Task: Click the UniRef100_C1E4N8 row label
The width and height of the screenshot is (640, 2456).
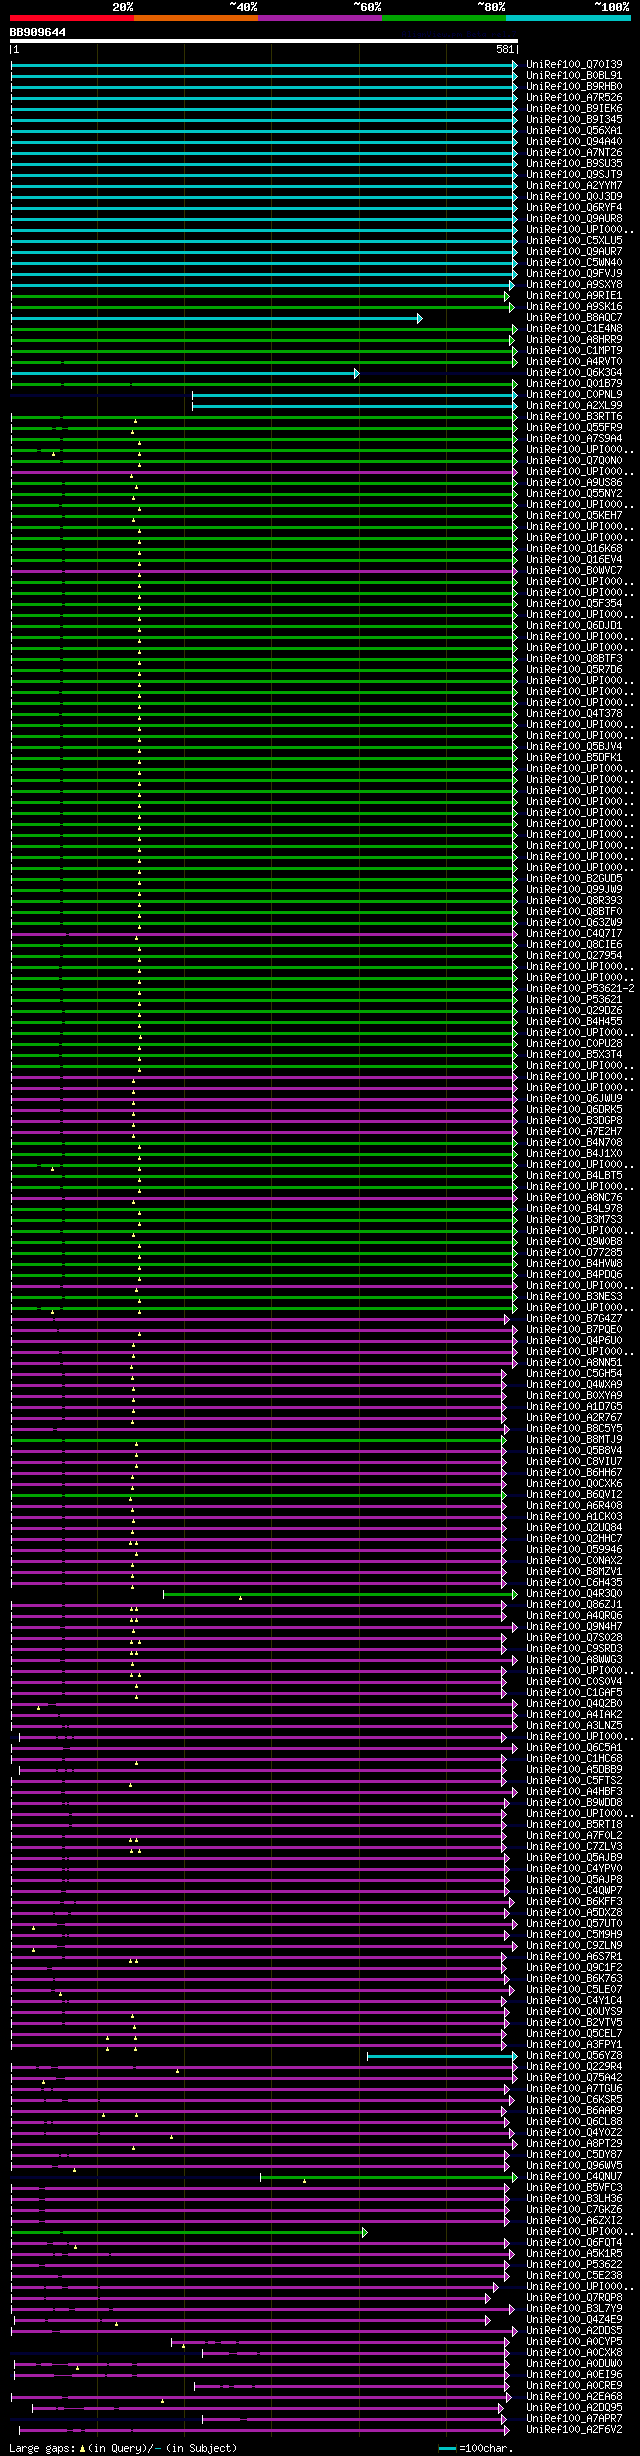Action: coord(574,328)
